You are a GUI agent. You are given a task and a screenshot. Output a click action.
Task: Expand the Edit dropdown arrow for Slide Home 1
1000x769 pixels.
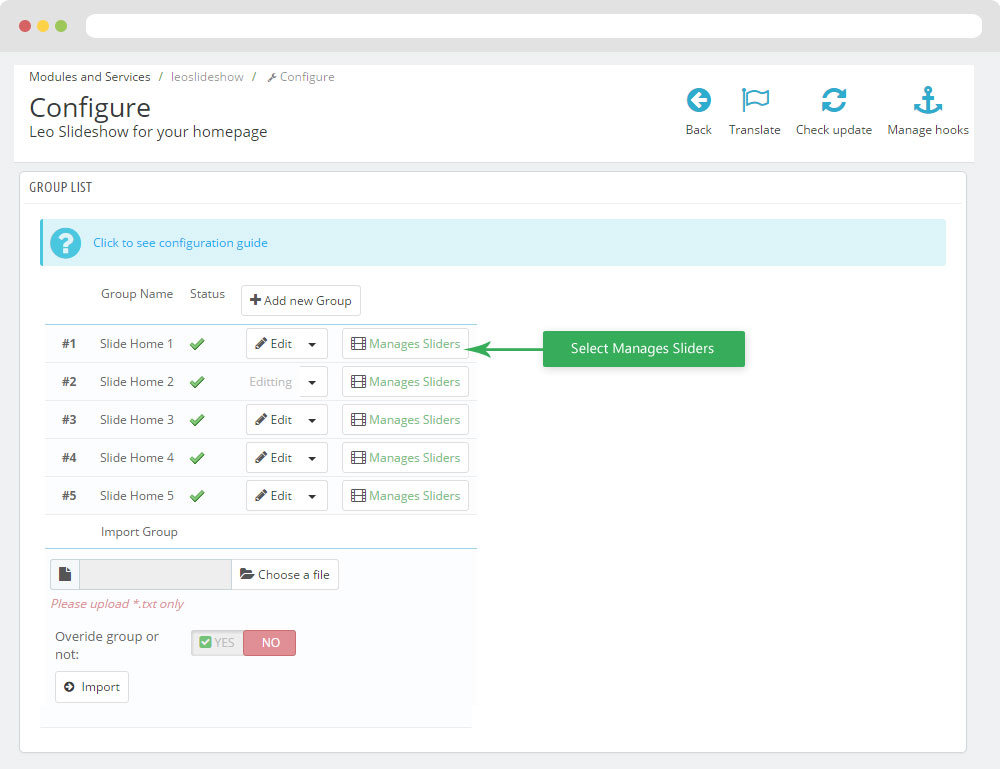click(312, 344)
